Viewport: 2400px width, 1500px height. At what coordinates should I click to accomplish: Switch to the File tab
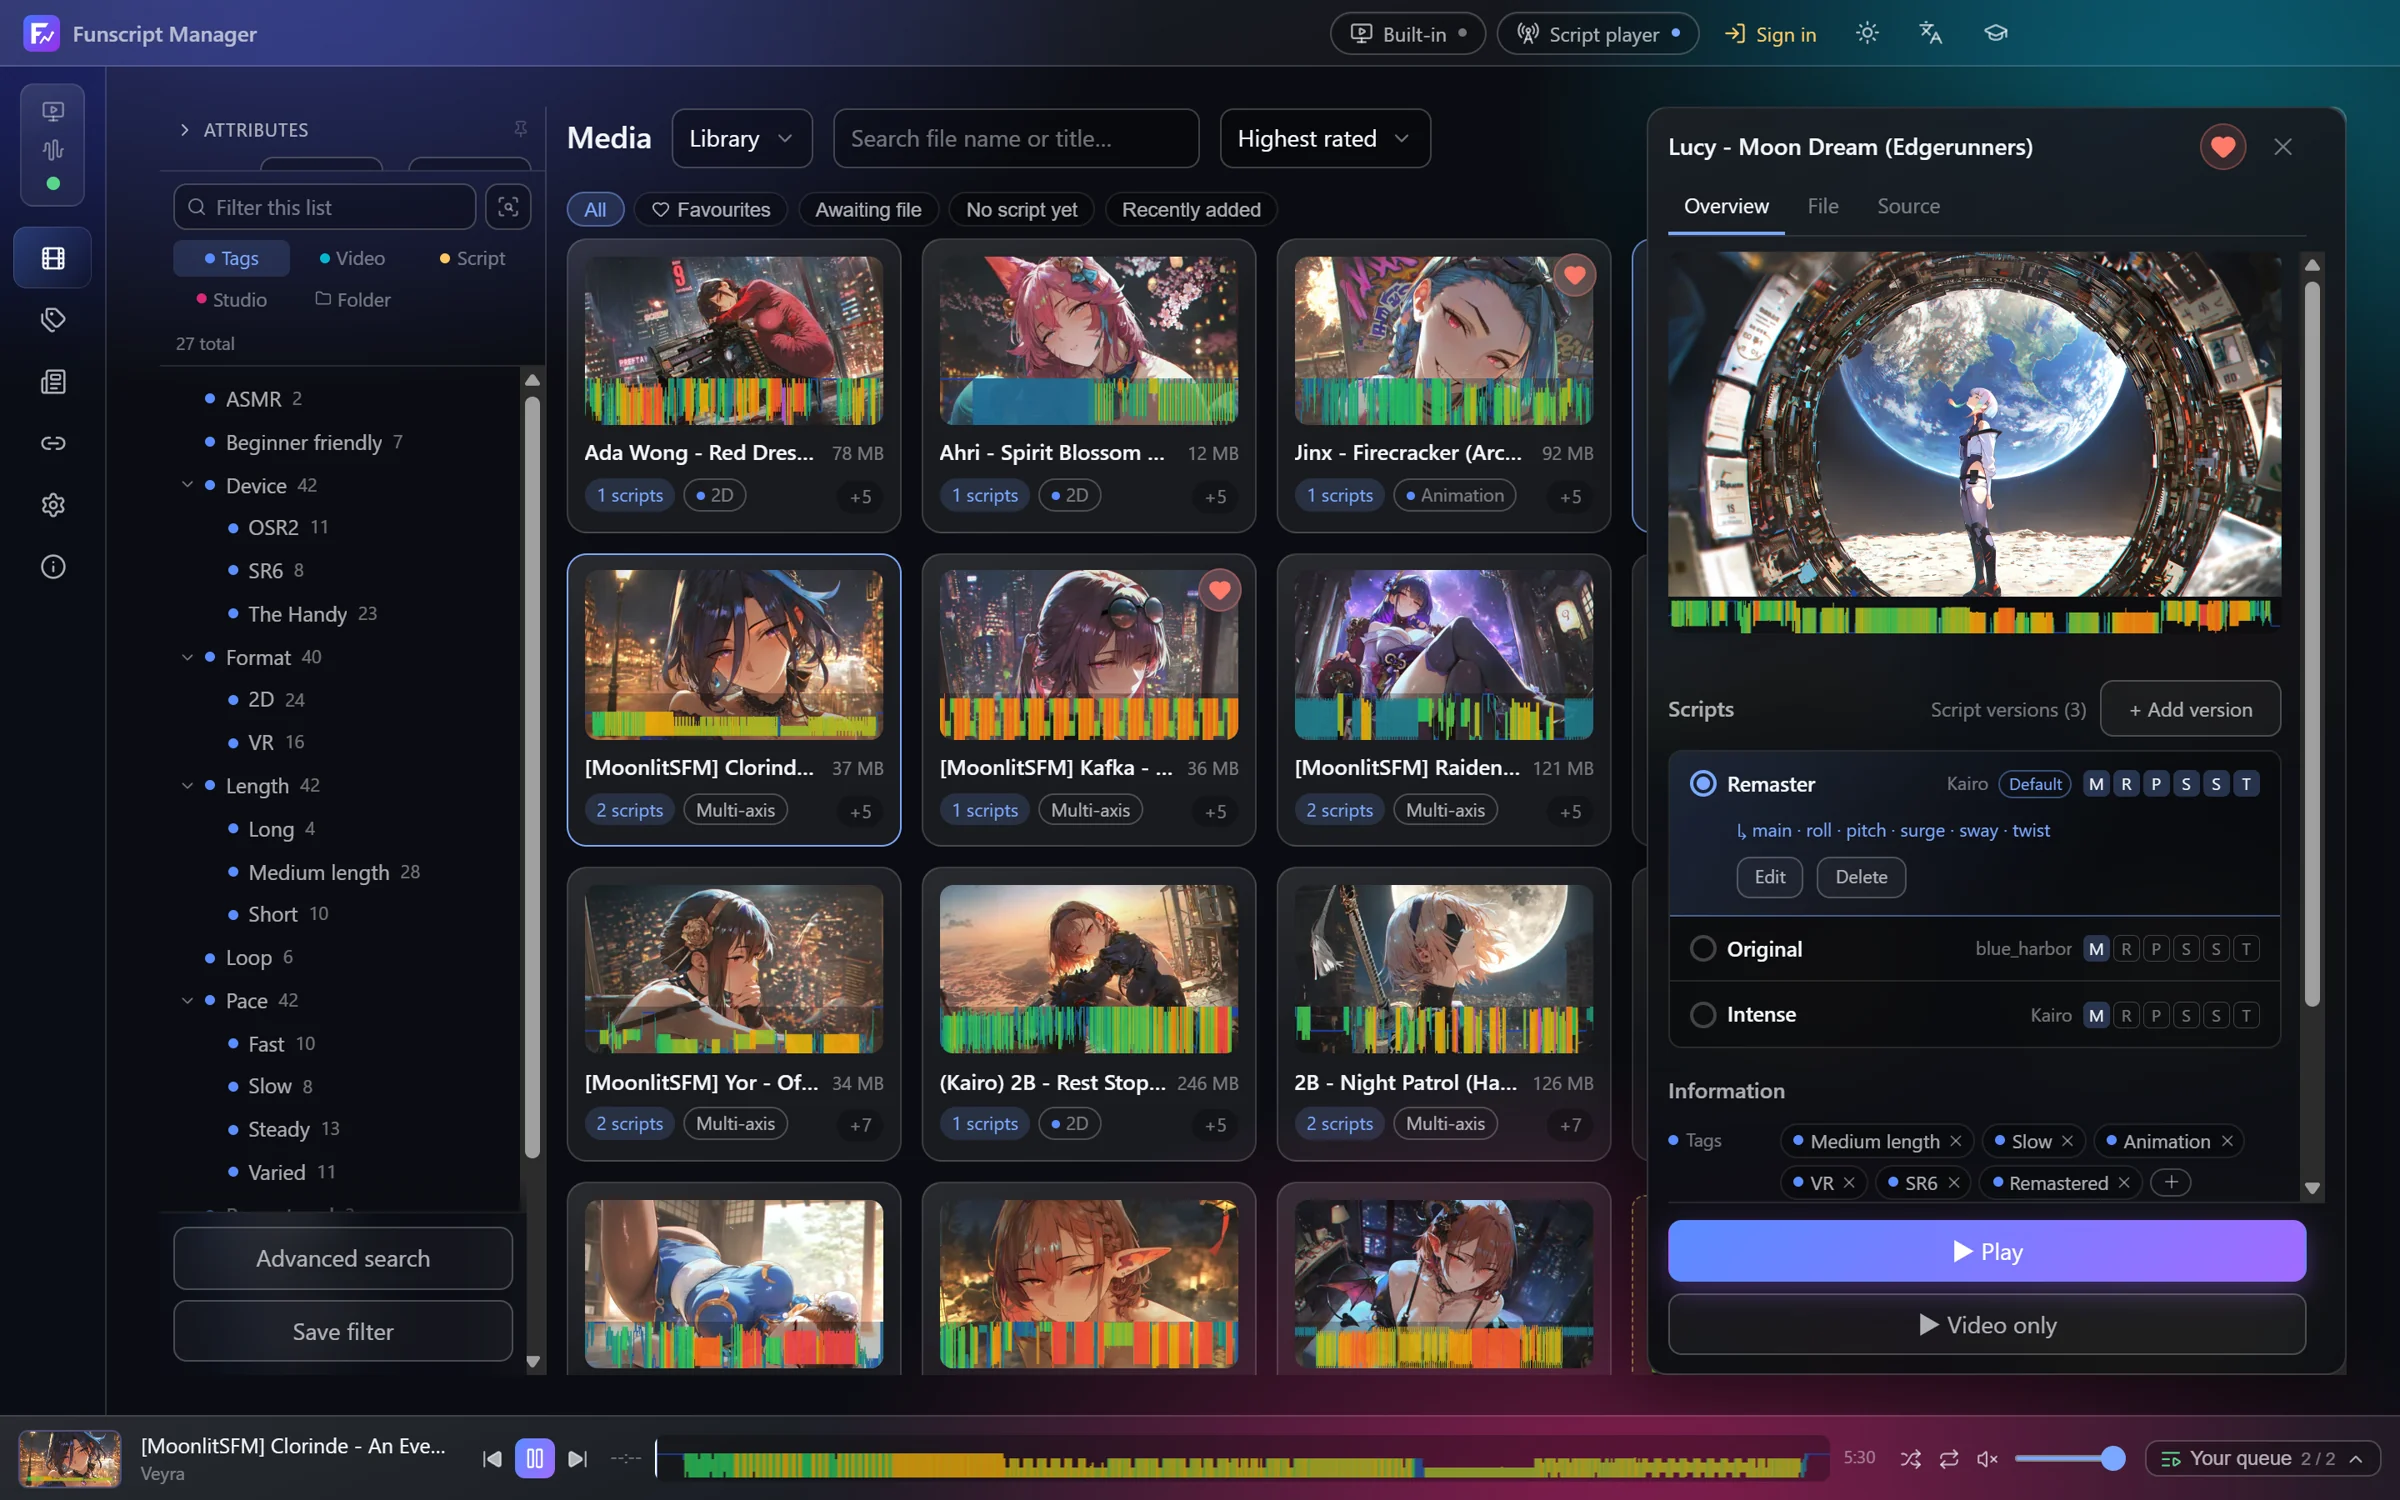tap(1822, 206)
